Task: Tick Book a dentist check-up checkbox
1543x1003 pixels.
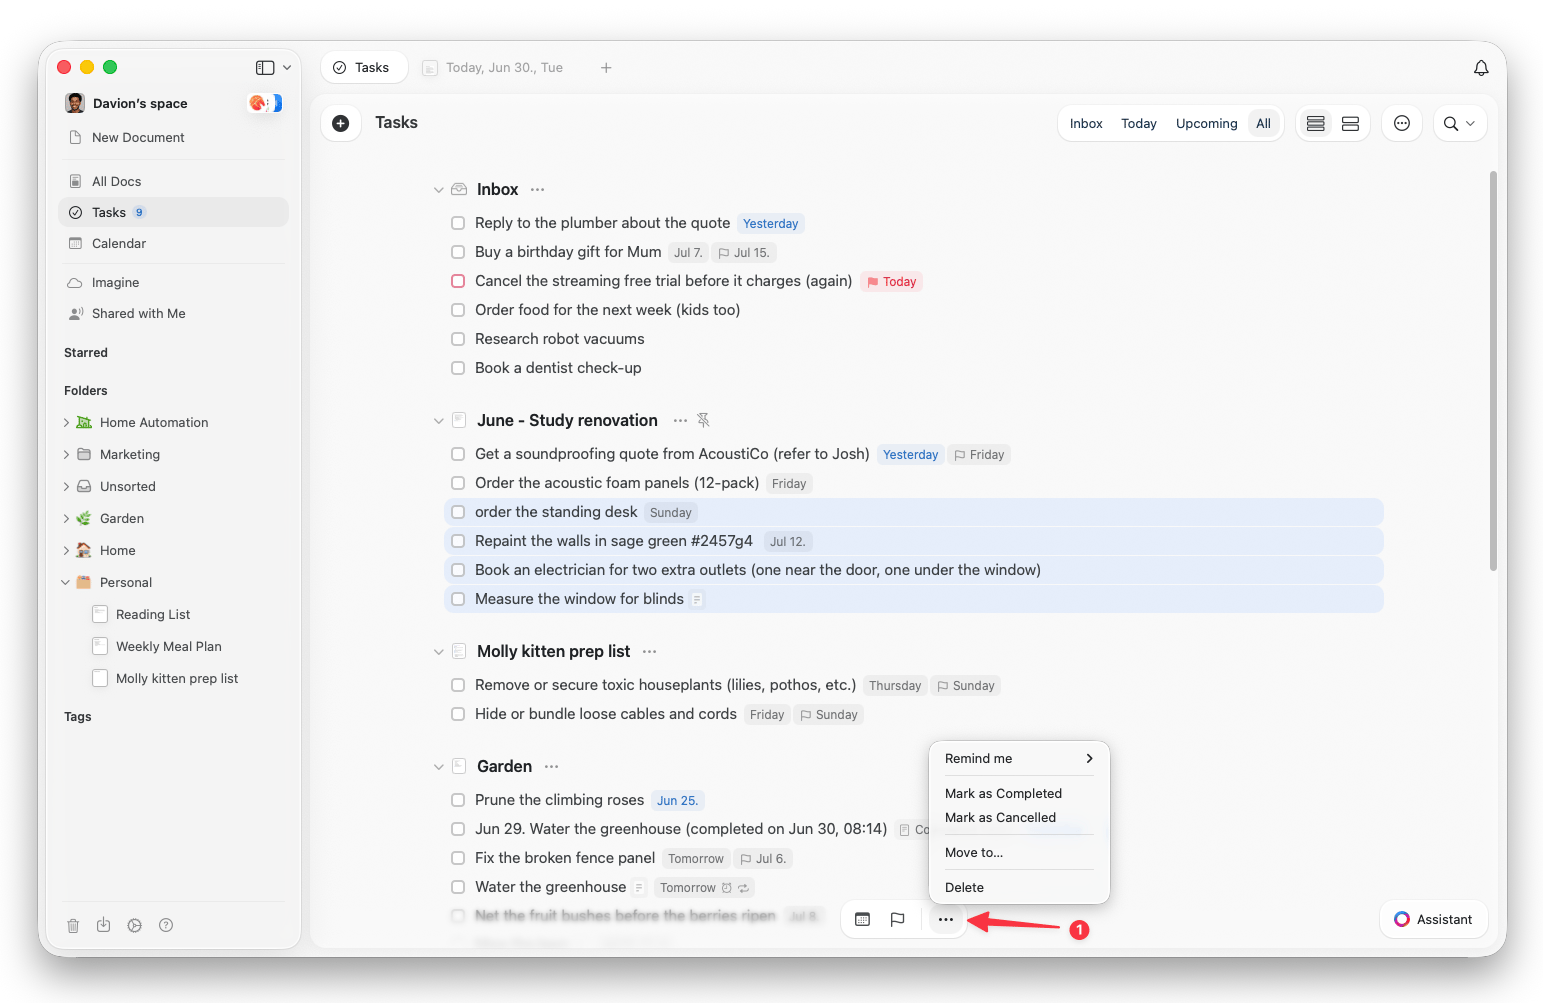Action: (458, 368)
